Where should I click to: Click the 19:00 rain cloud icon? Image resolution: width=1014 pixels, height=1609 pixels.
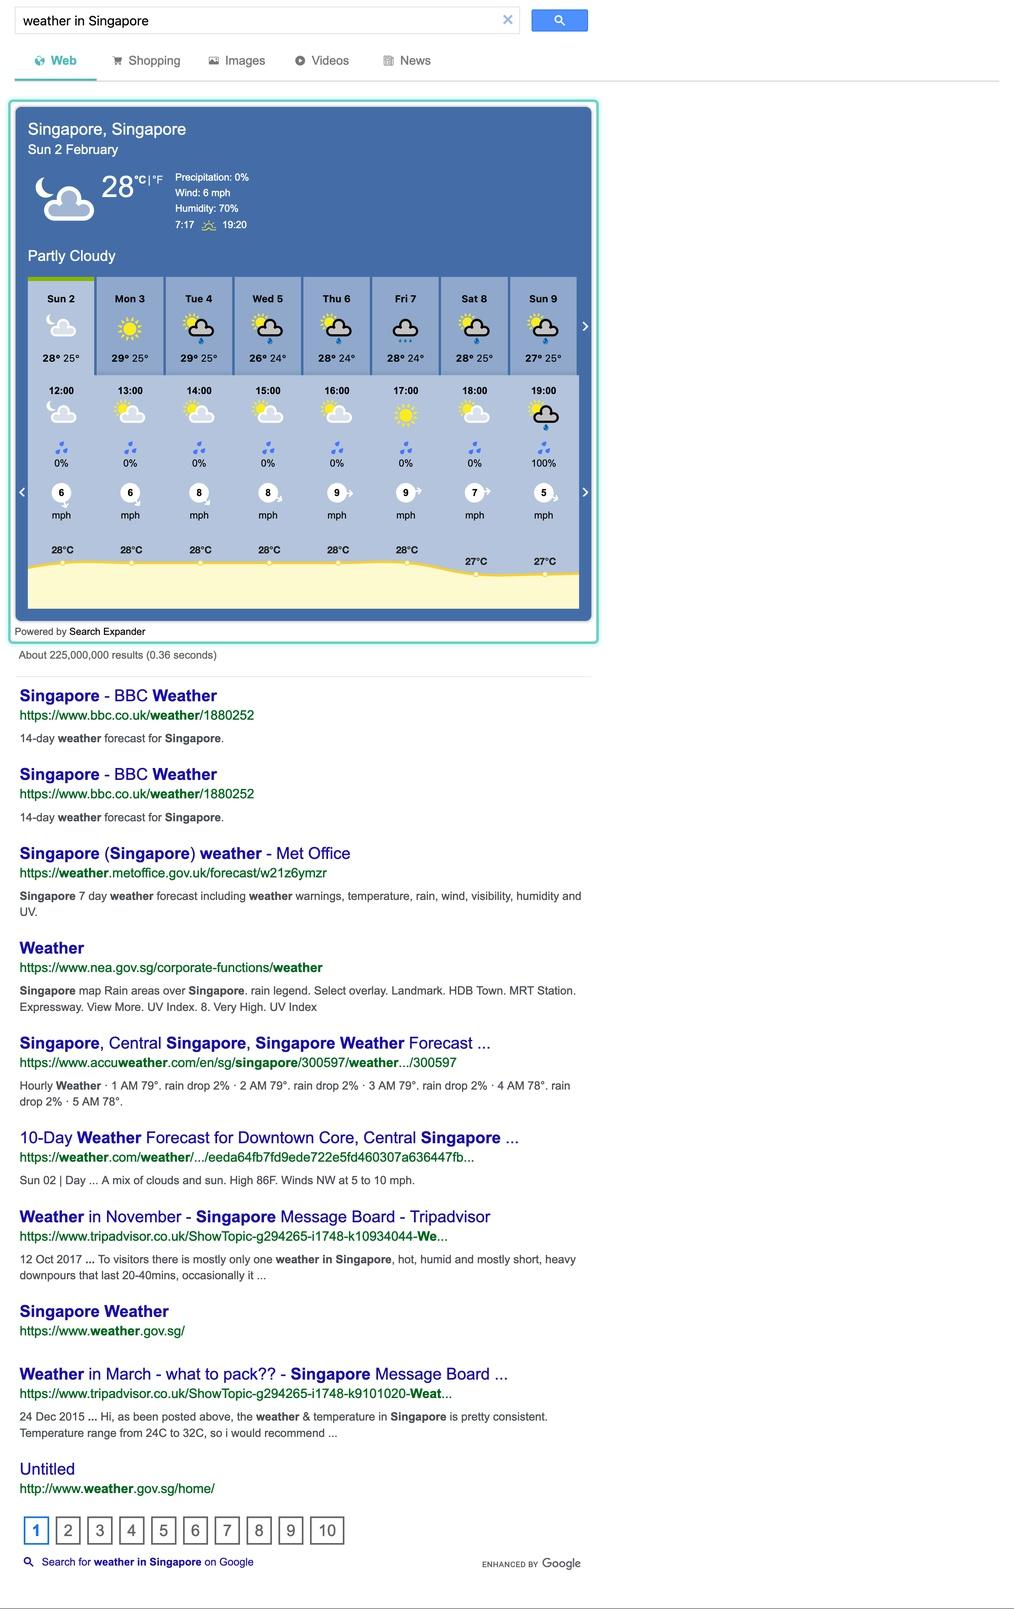tap(544, 415)
